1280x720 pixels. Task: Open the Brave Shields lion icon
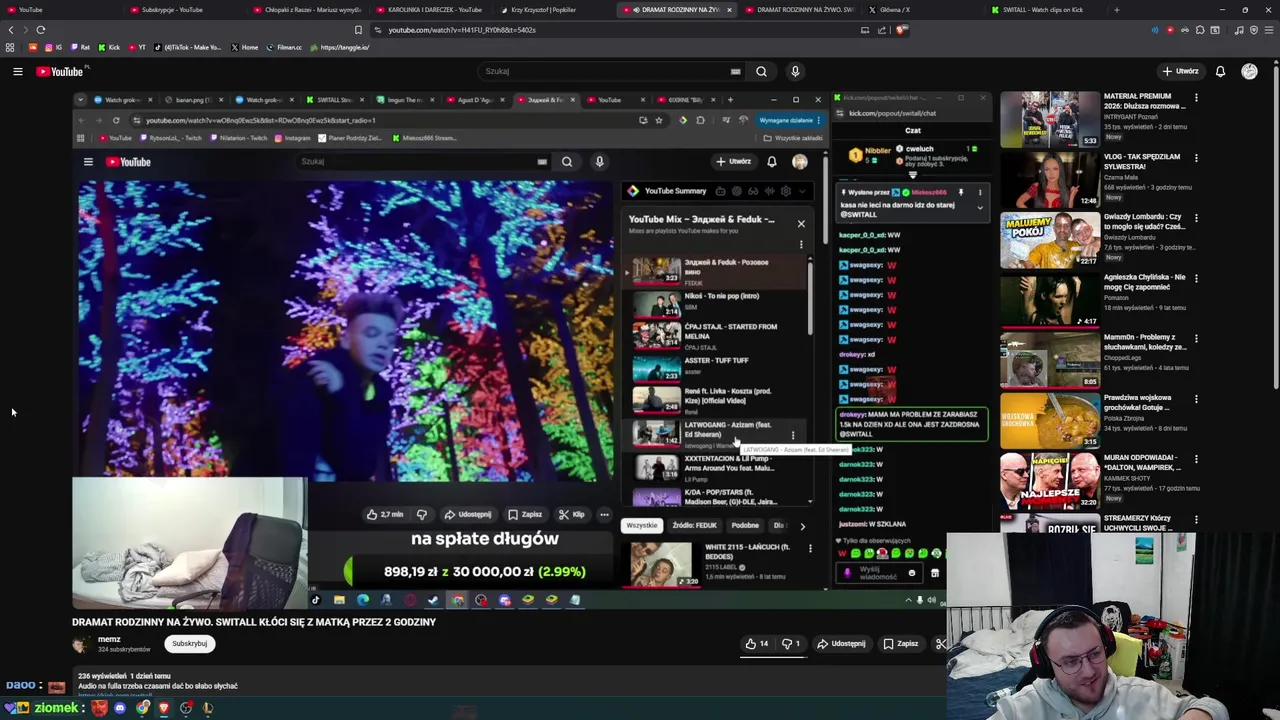(902, 30)
